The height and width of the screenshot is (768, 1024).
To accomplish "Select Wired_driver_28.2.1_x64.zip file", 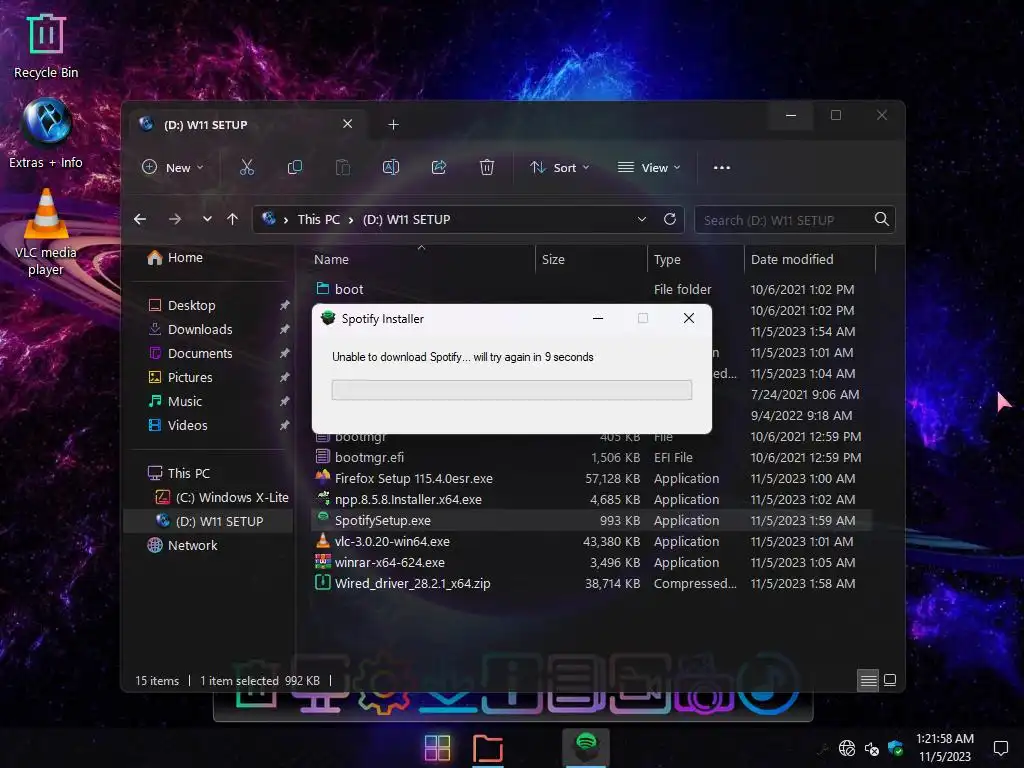I will 591,583.
